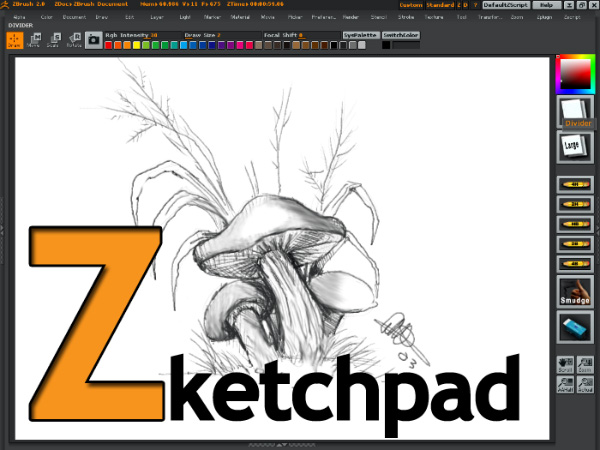
Task: Click the Actual size icon
Action: pyautogui.click(x=585, y=384)
